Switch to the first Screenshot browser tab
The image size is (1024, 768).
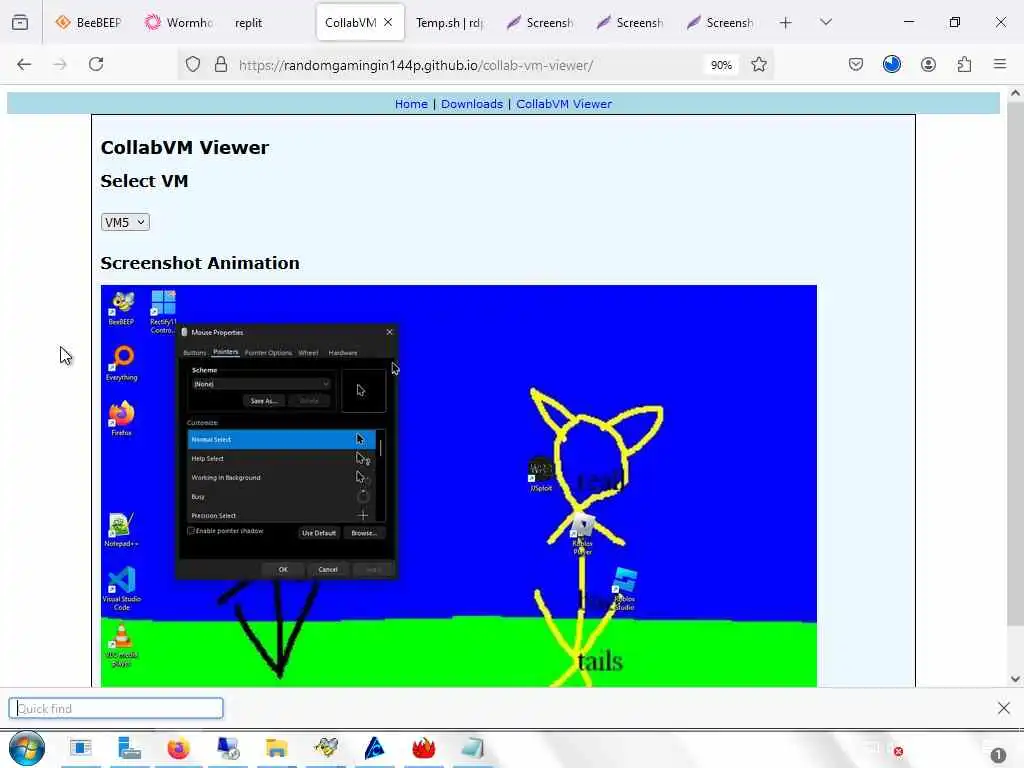pyautogui.click(x=540, y=22)
